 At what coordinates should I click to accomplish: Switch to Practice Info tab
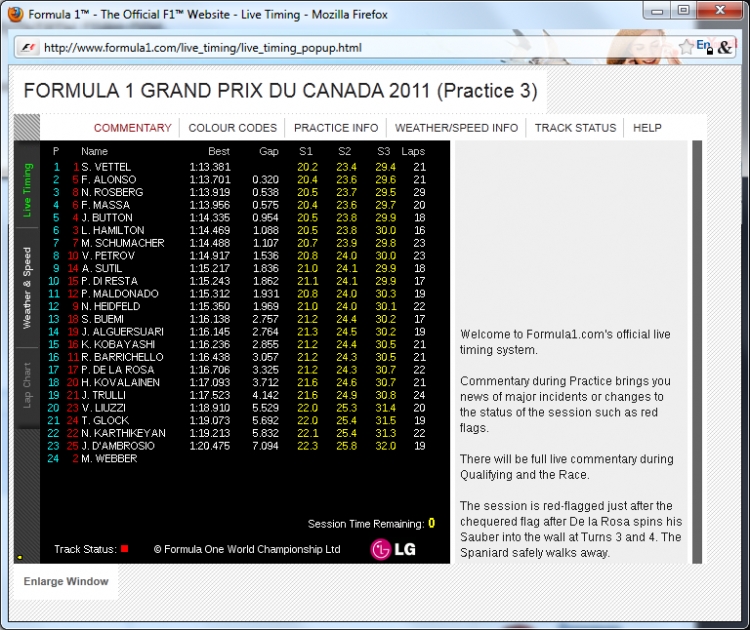coord(336,128)
